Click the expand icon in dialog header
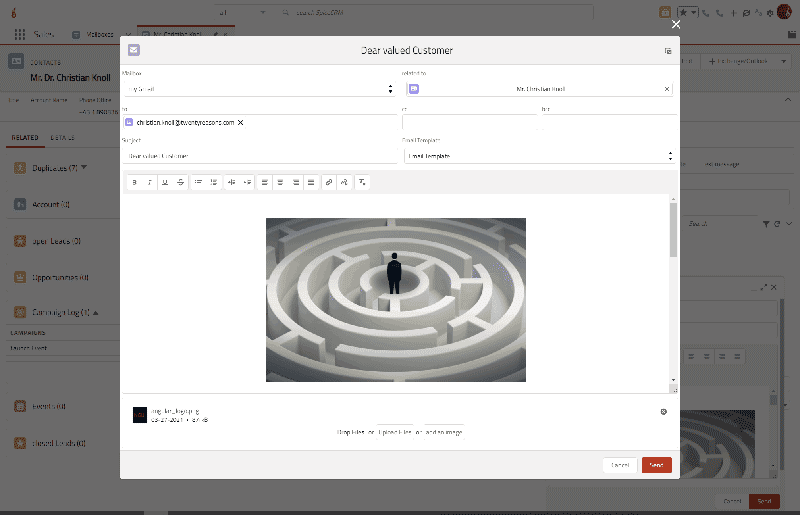Viewport: 800px width, 515px height. click(x=668, y=51)
